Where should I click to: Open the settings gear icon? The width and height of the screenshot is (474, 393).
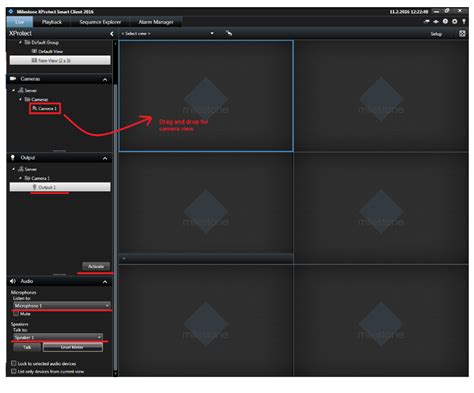click(x=454, y=21)
